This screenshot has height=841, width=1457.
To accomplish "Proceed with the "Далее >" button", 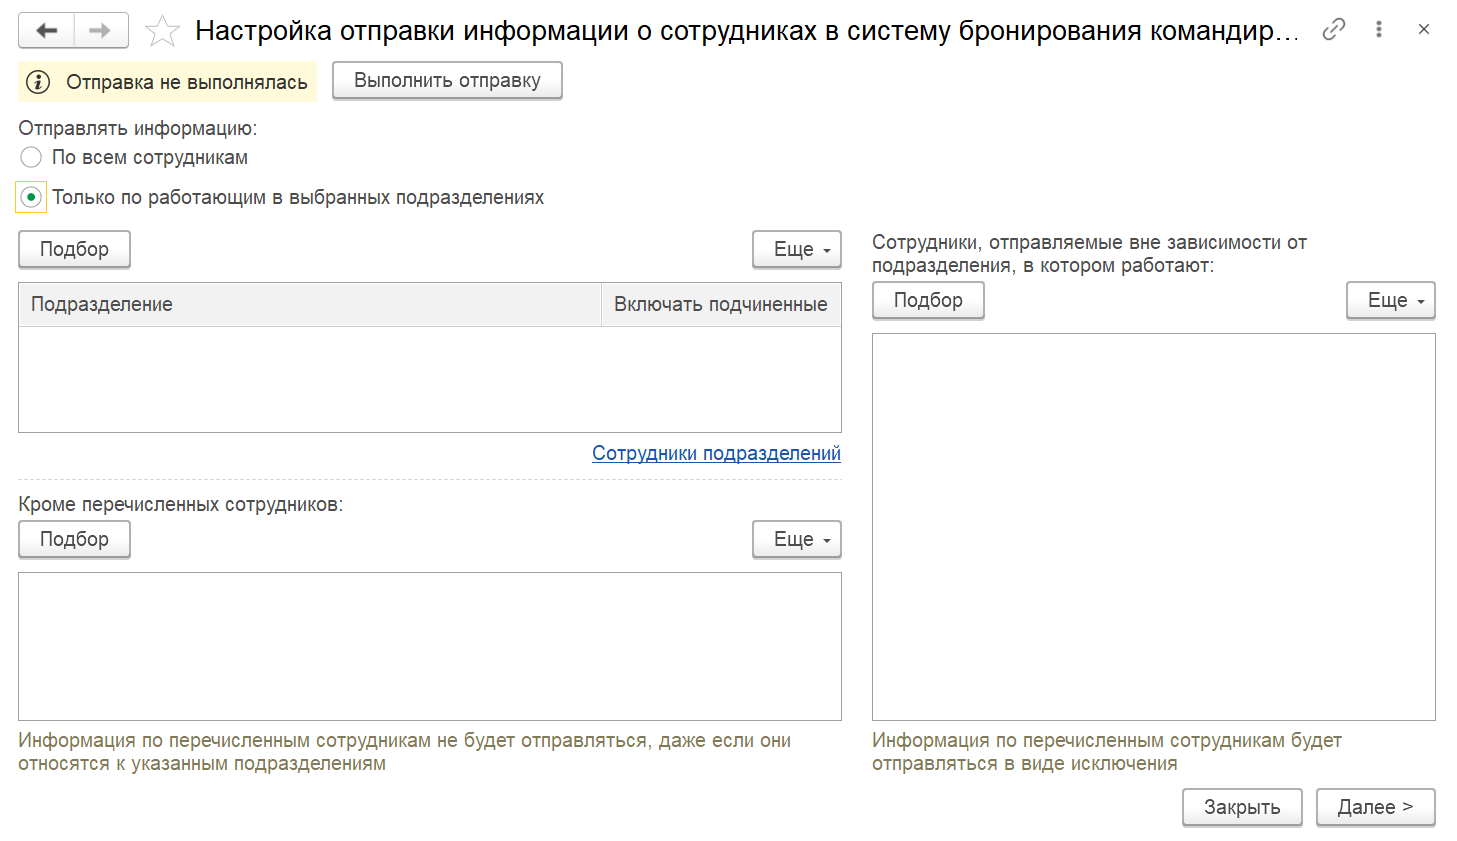I will coord(1375,807).
